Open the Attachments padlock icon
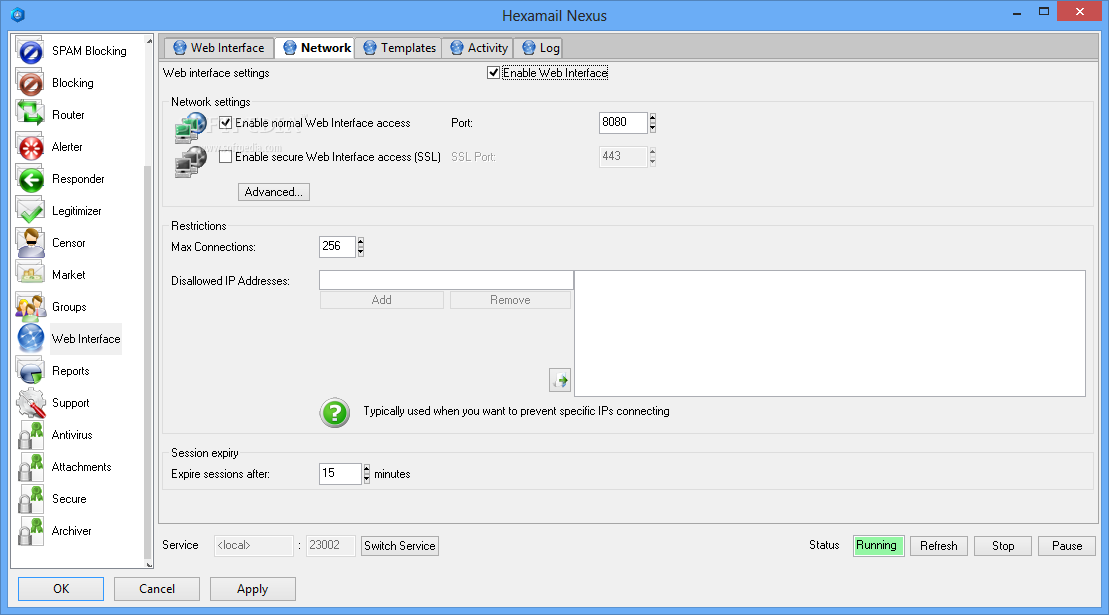 click(x=30, y=467)
